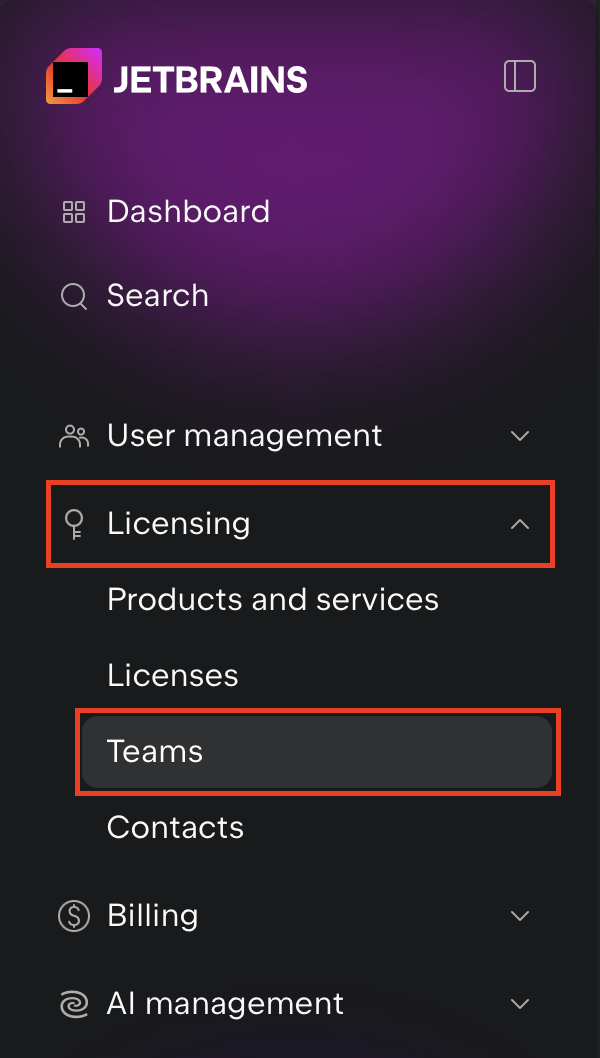Expand the AI management chevron
This screenshot has height=1058, width=600.
(x=519, y=1004)
